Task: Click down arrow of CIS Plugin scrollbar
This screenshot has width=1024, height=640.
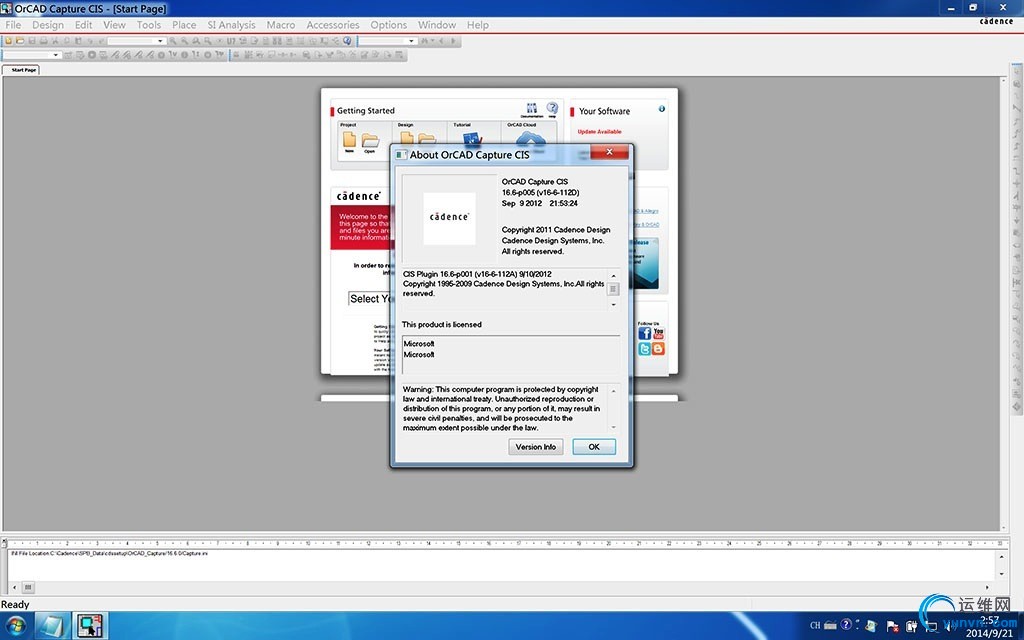Action: click(x=613, y=305)
